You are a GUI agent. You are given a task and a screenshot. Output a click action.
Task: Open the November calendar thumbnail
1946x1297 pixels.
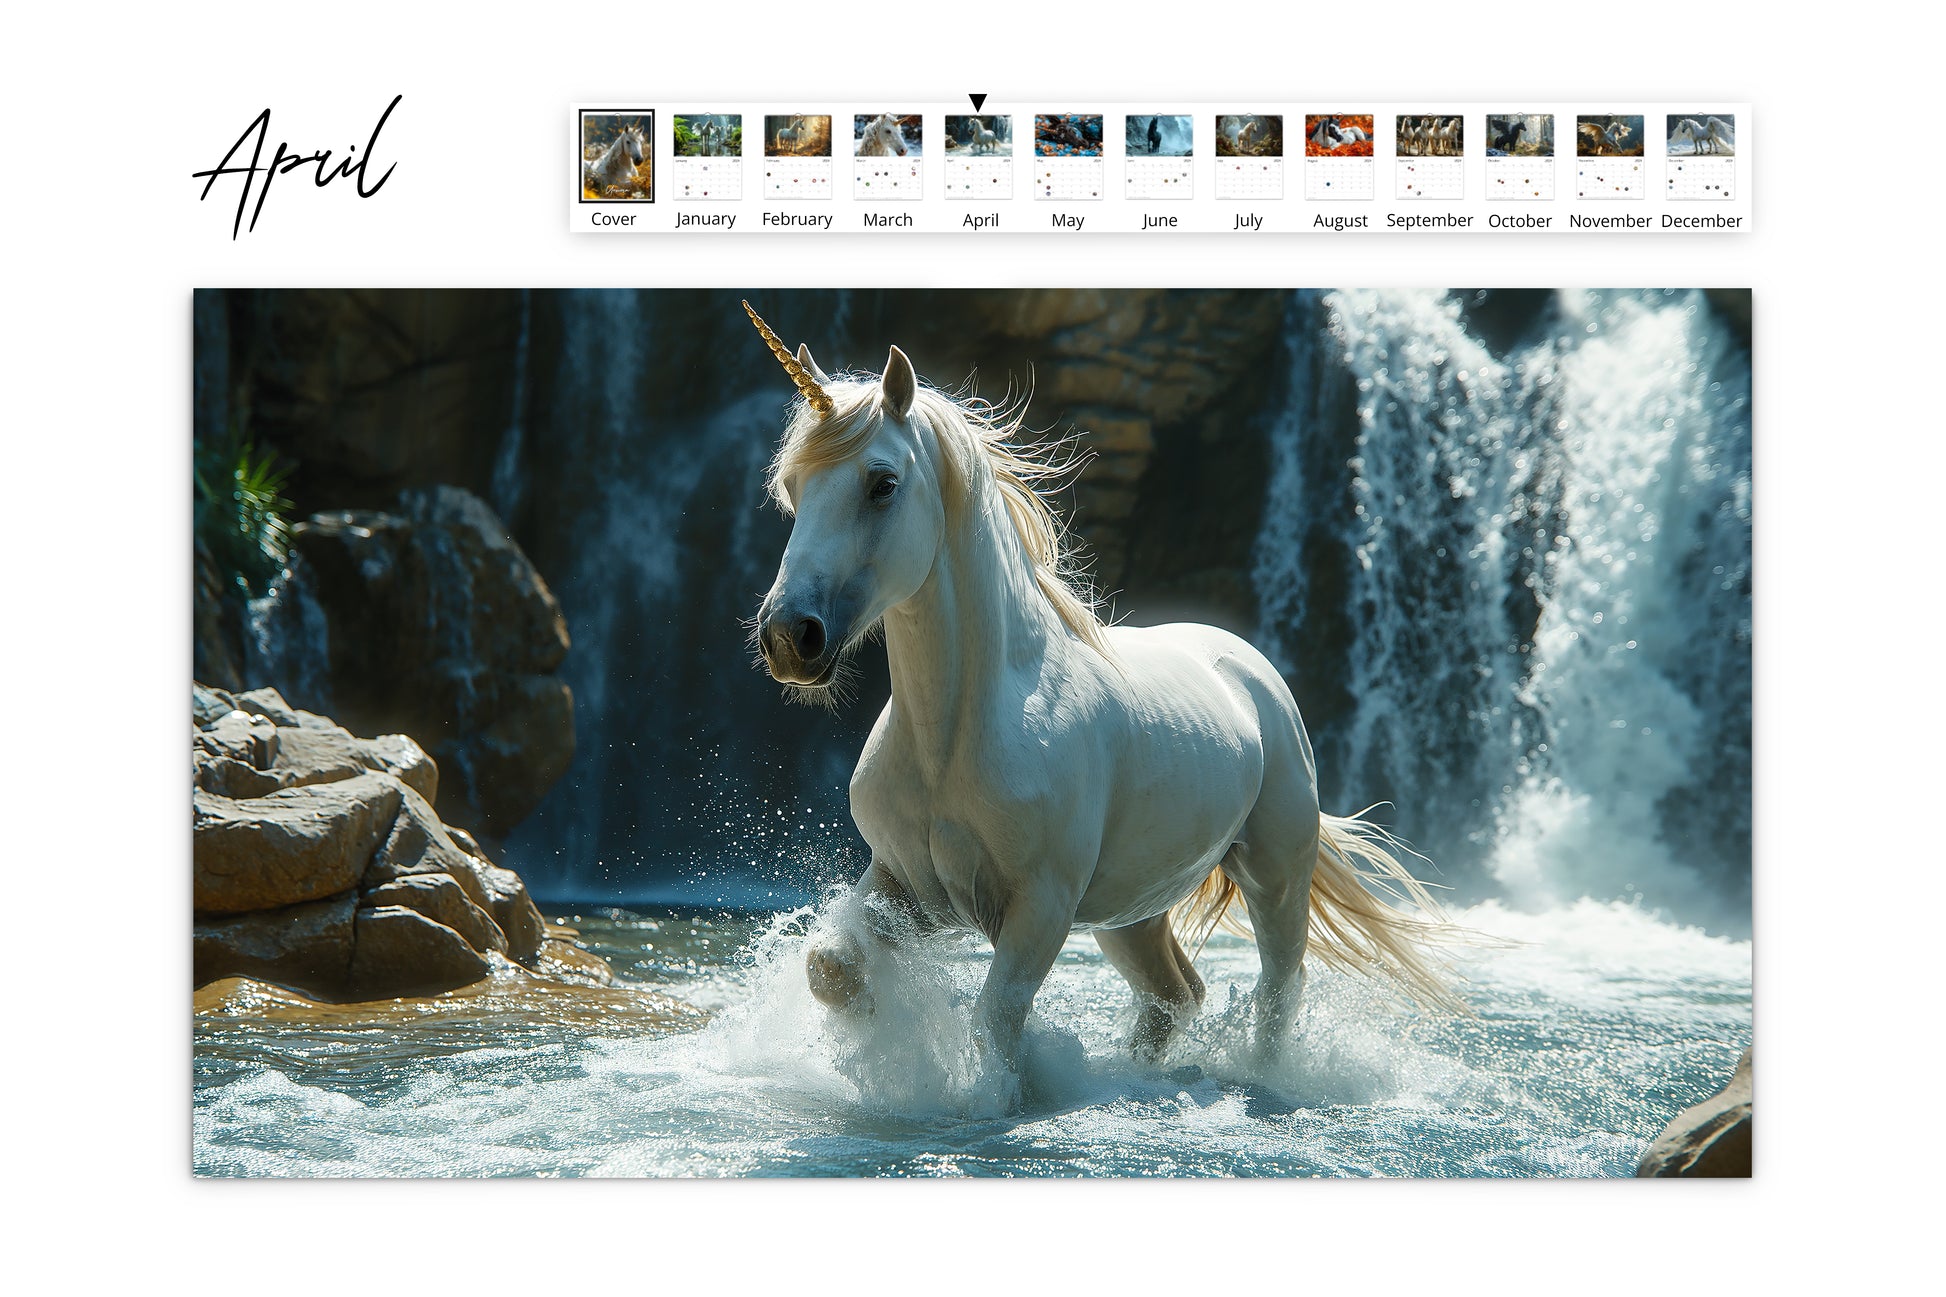click(x=1610, y=157)
